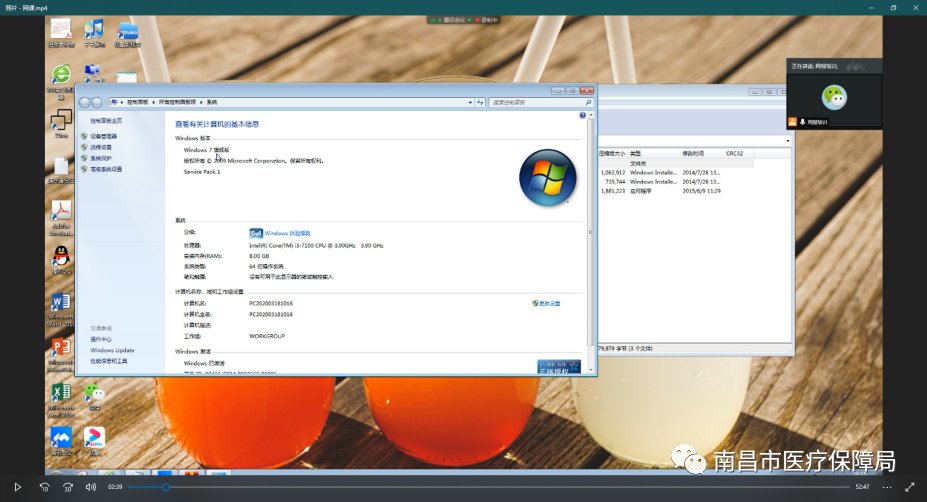Expand the address bar history dropdown
The width and height of the screenshot is (927, 502).
coord(470,102)
